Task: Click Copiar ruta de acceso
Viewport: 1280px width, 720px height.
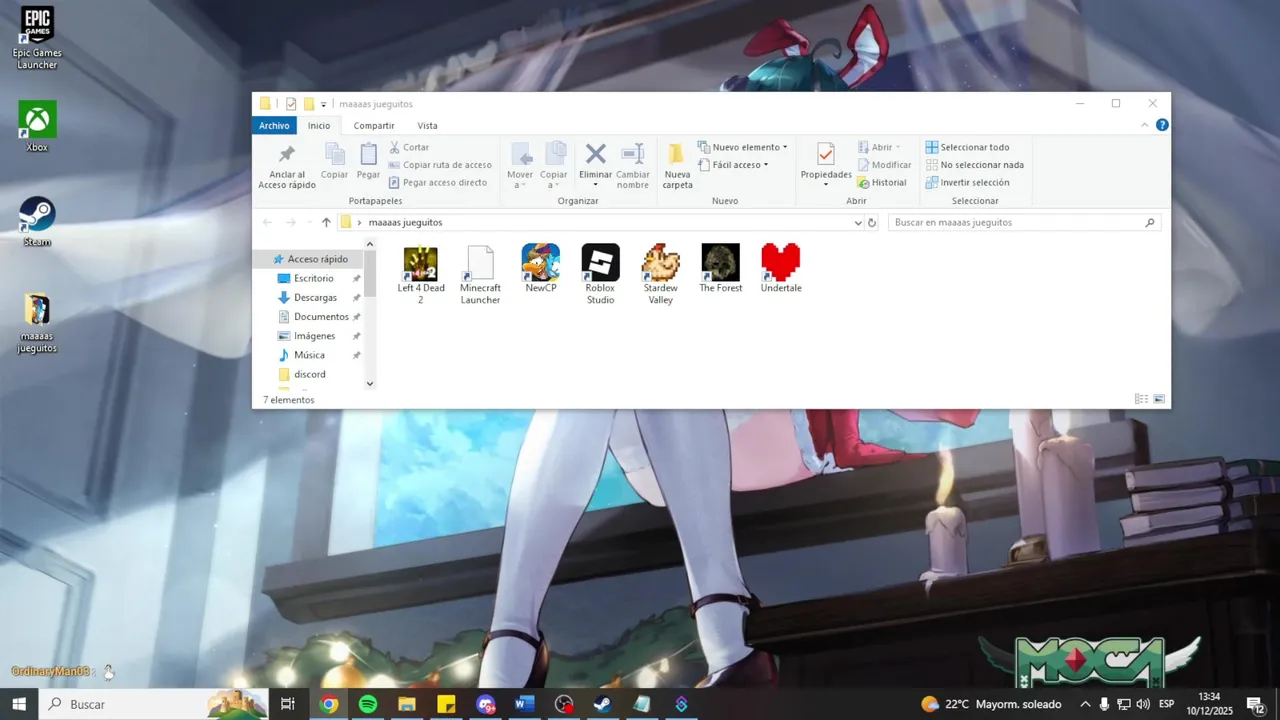Action: coord(440,165)
